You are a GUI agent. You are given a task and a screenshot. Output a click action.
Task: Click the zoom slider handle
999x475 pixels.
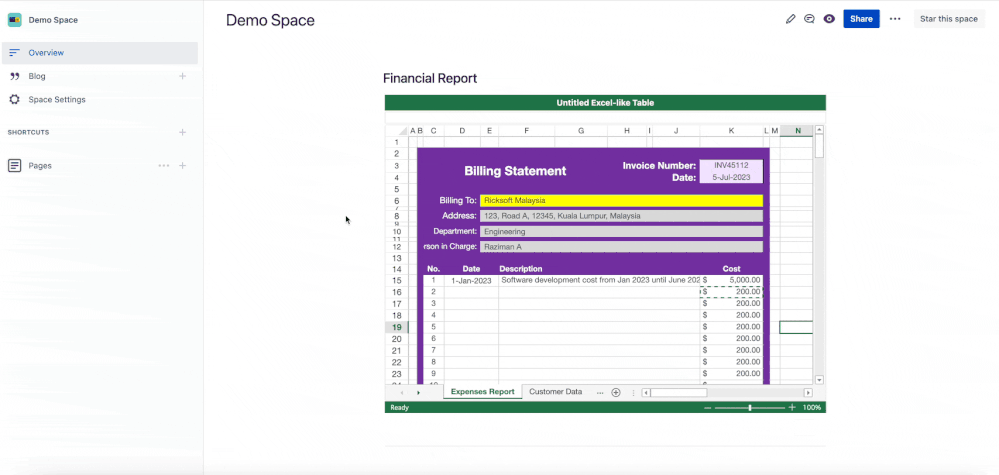coord(750,408)
